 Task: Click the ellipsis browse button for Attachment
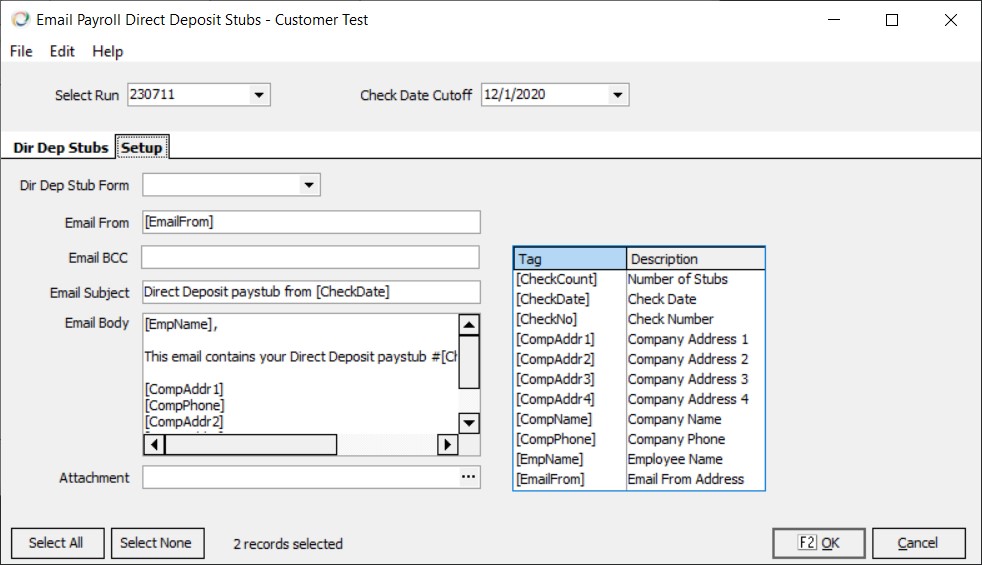[468, 478]
